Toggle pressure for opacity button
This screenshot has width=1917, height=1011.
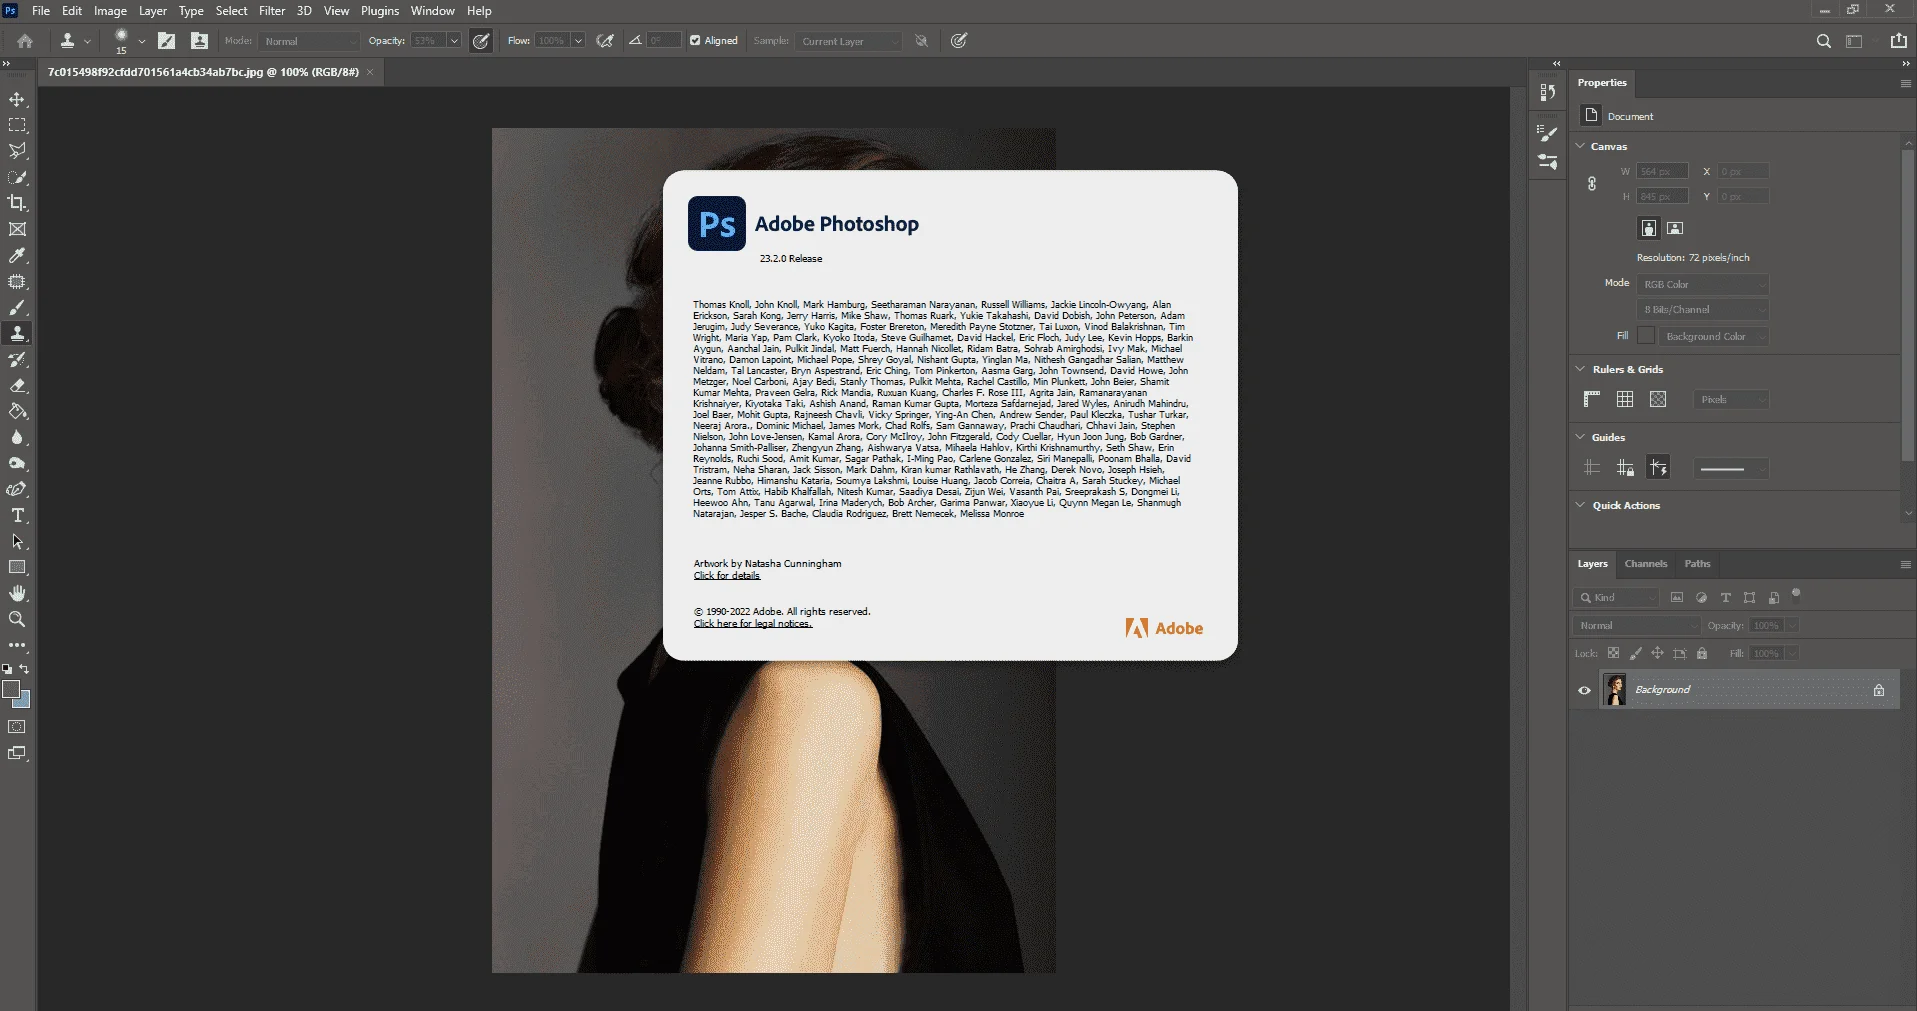[x=482, y=41]
